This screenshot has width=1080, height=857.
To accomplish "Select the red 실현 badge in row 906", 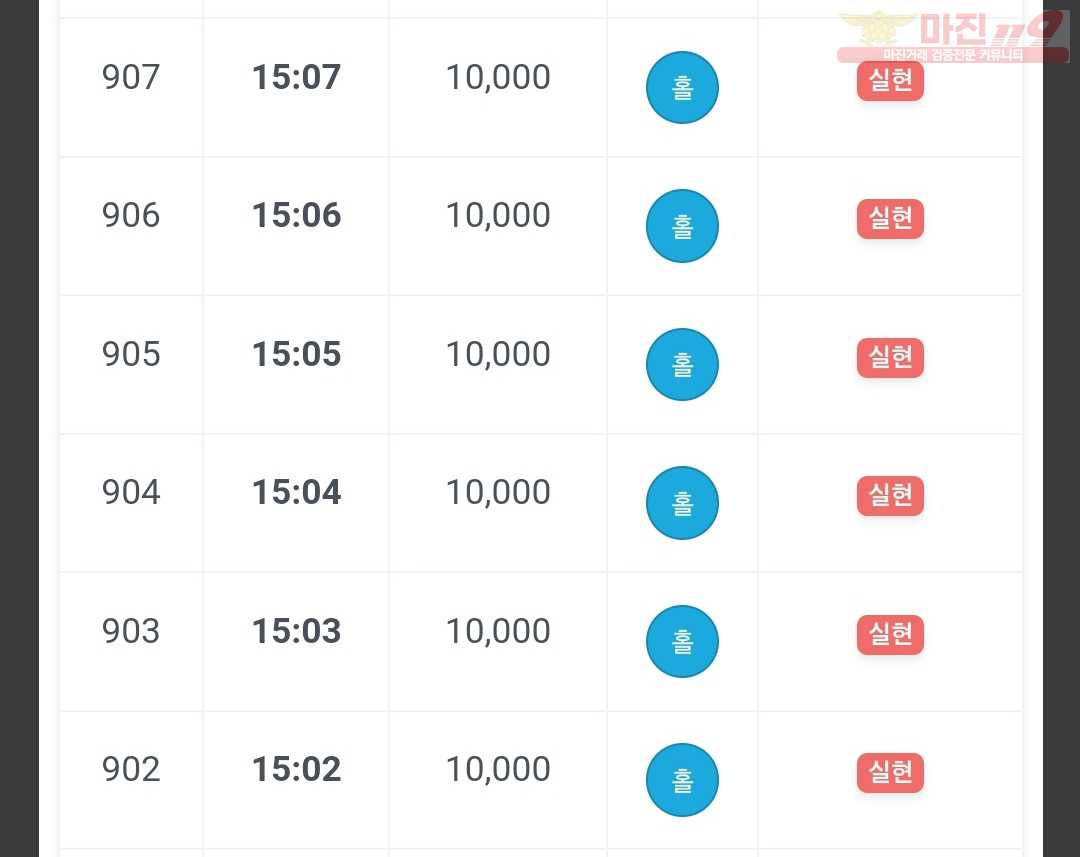I will click(890, 219).
